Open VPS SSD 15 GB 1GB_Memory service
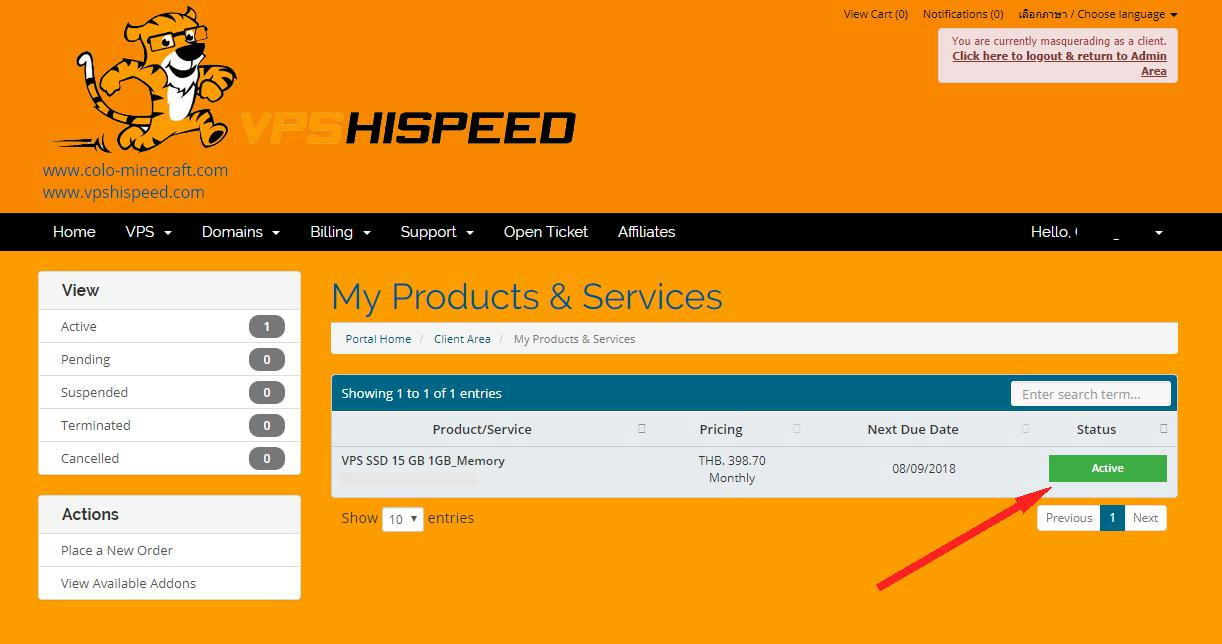 coord(423,461)
